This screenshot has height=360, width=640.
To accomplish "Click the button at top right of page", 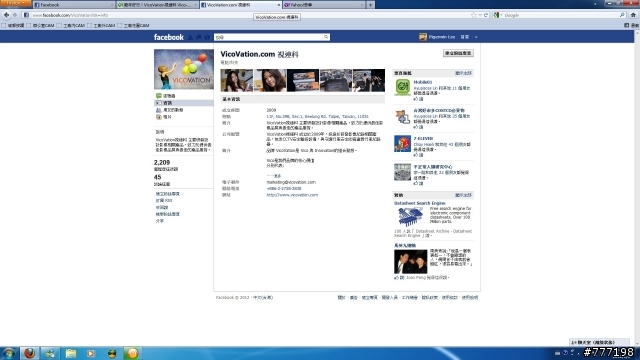I will click(458, 53).
